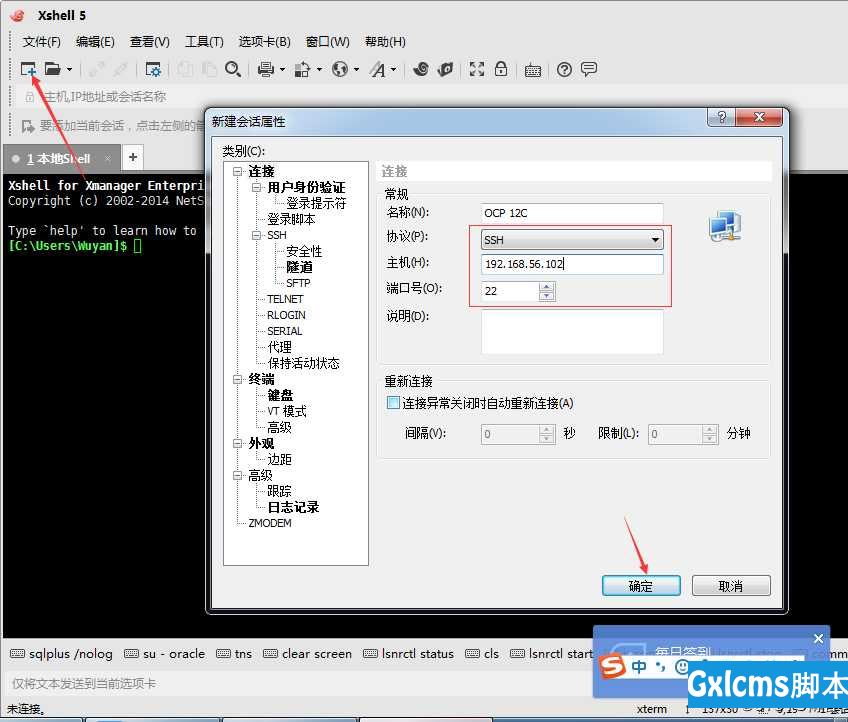The width and height of the screenshot is (848, 722).
Task: Open the 帮助(H) menu
Action: 385,42
